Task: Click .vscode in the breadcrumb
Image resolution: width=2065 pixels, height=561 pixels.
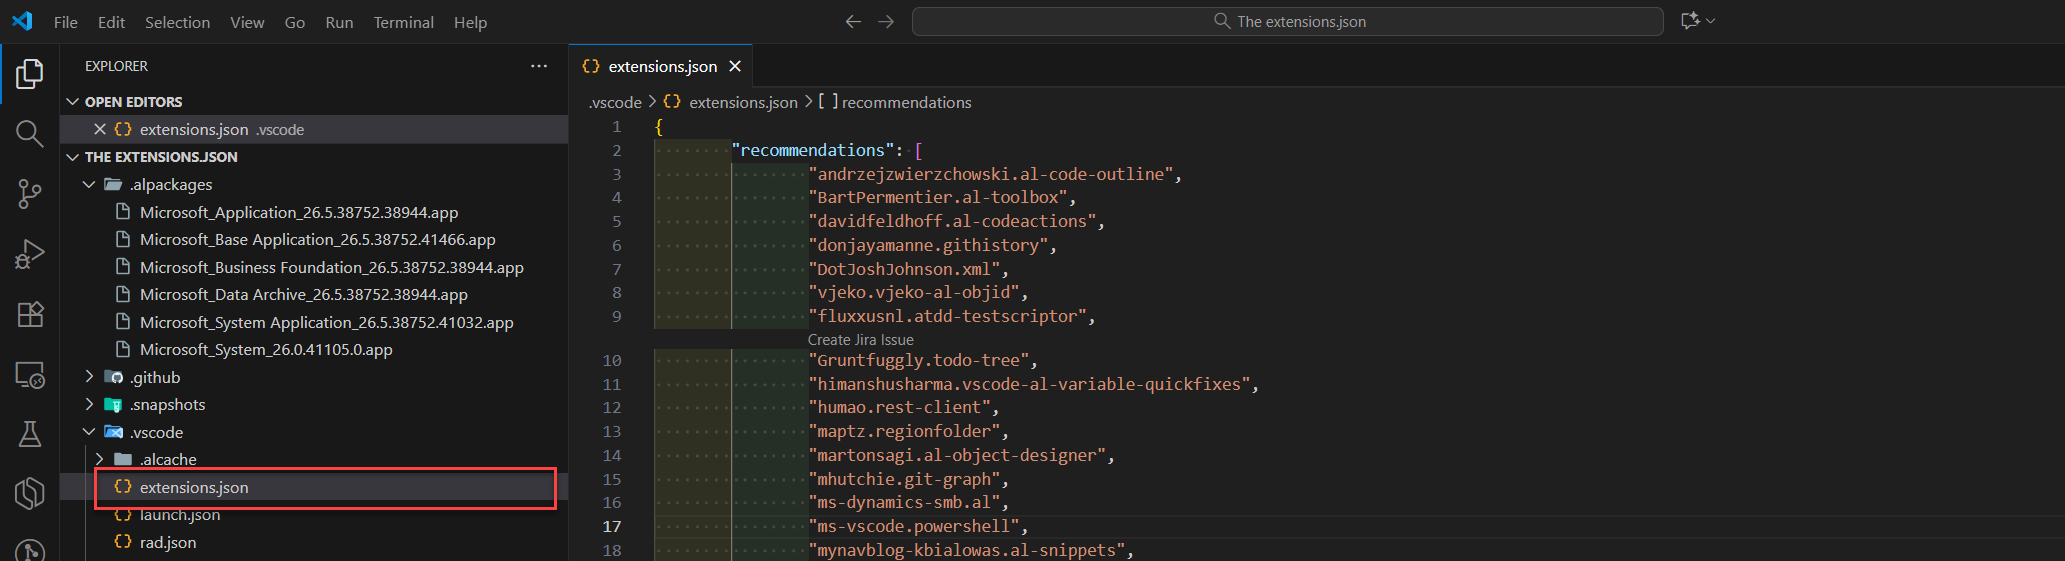Action: point(615,102)
